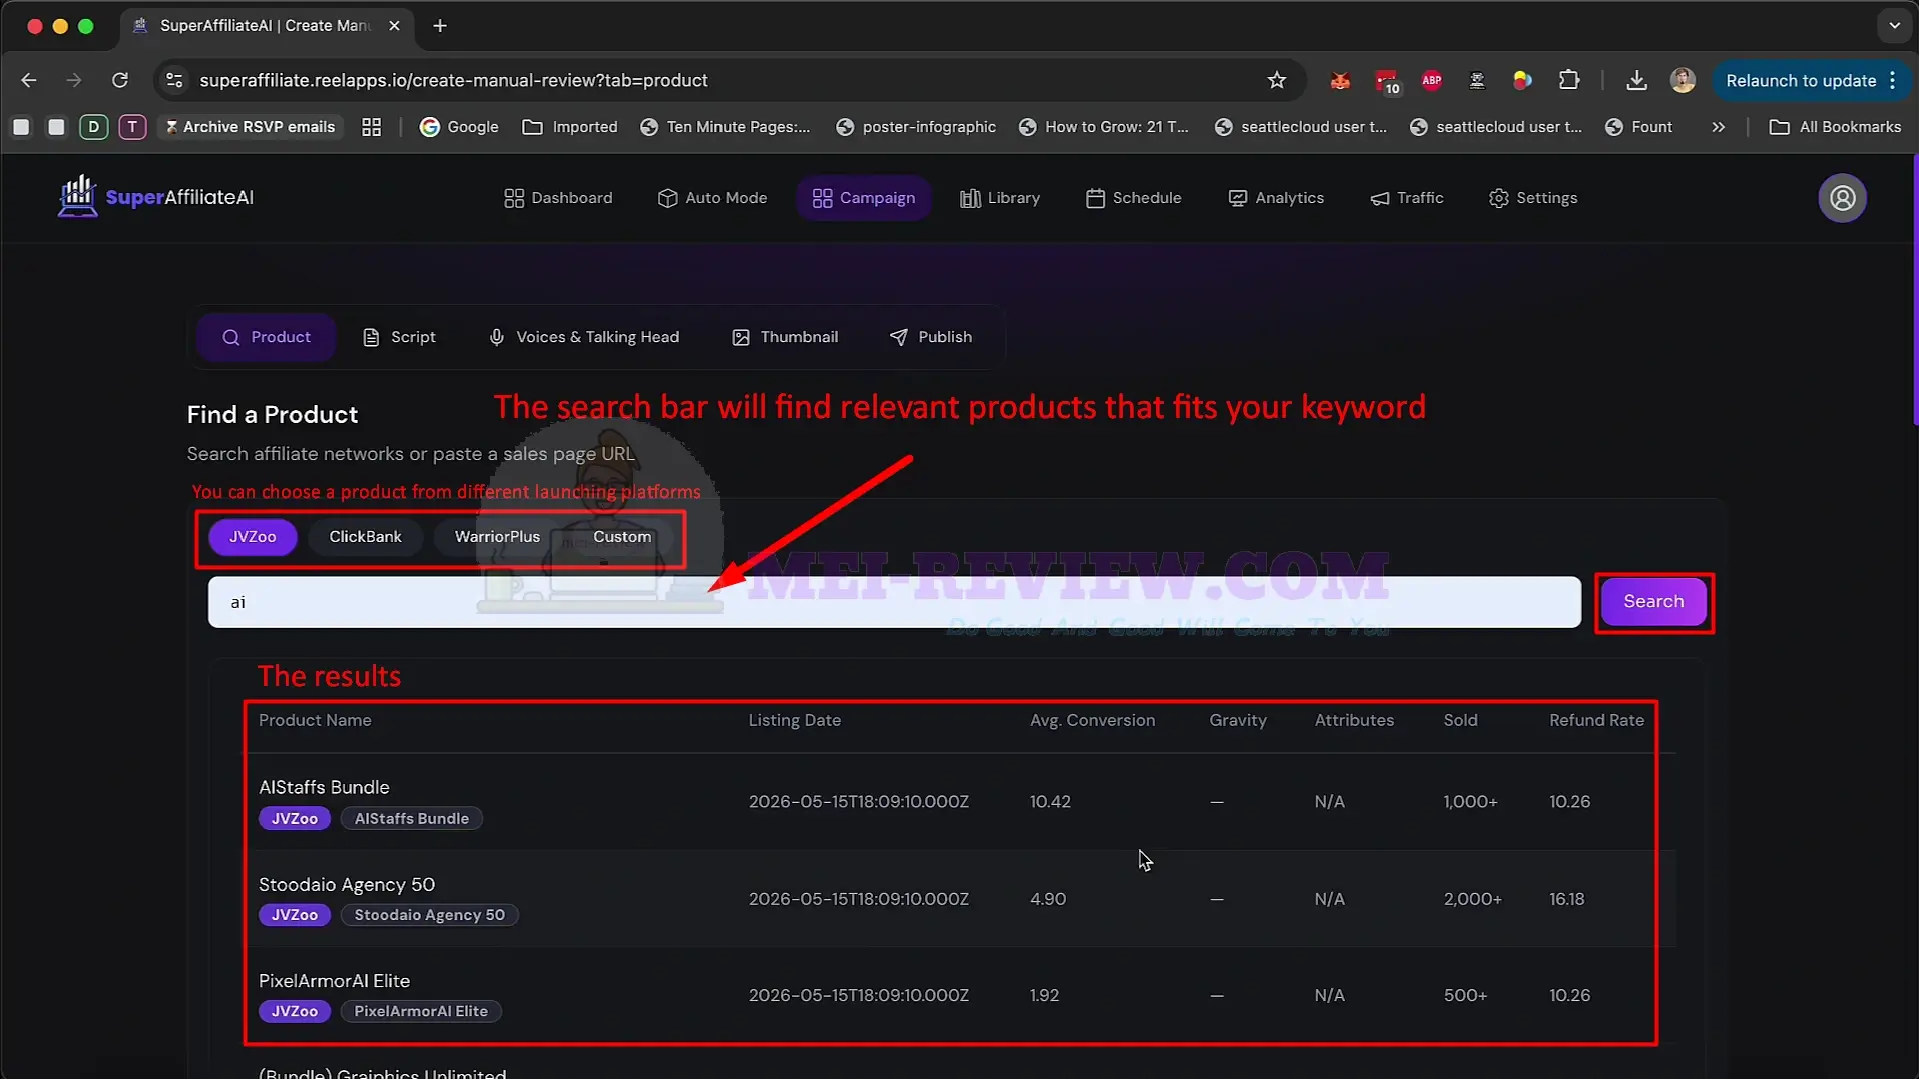Open the apps grid bookmark icon
Screen dimensions: 1919x1079
(x=371, y=127)
